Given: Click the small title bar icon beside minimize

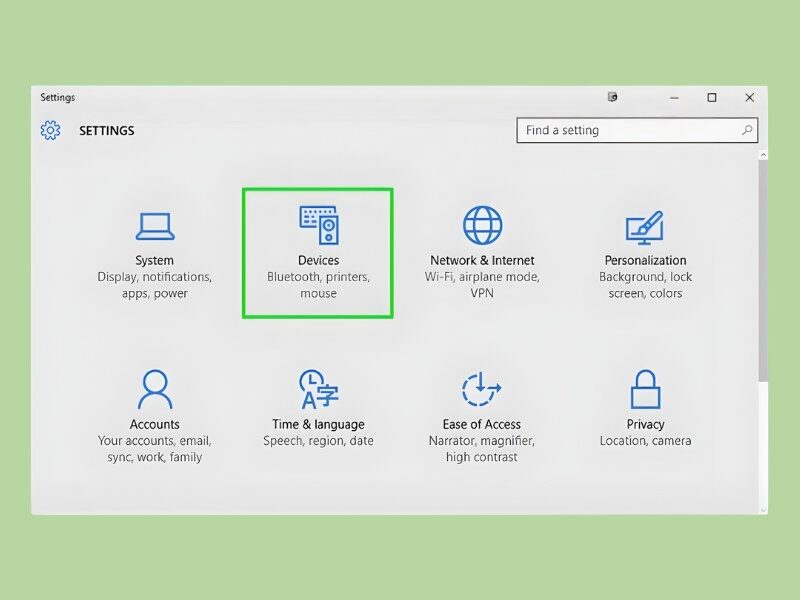Looking at the screenshot, I should coord(612,98).
